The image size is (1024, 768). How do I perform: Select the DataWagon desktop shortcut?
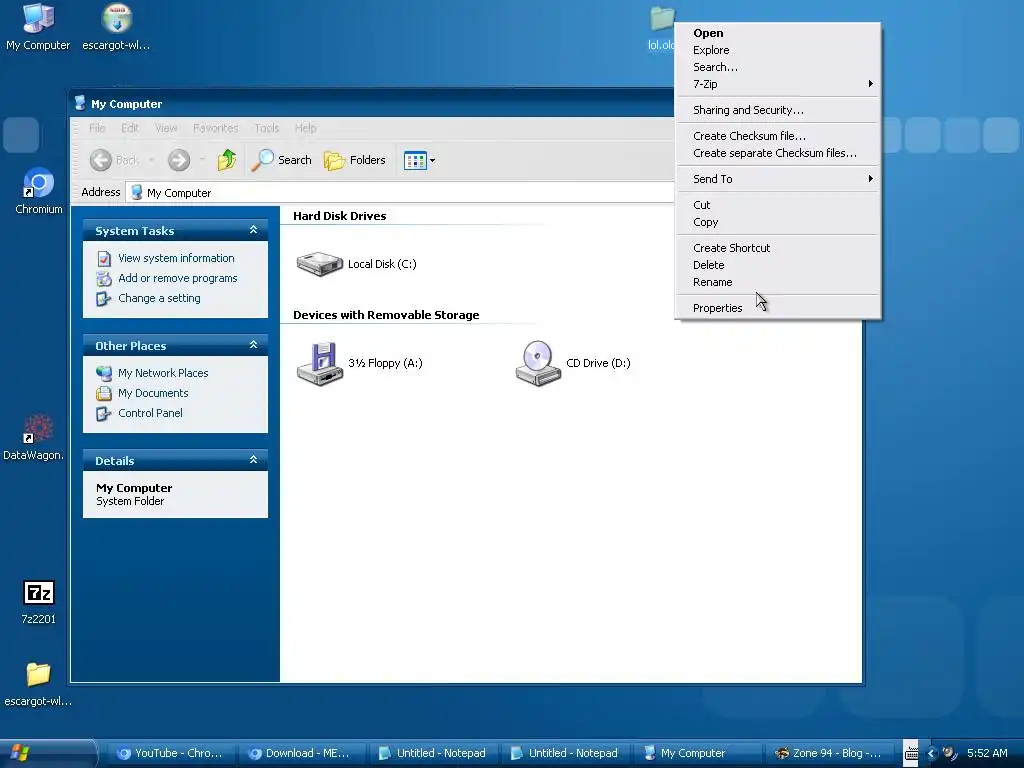(x=33, y=437)
